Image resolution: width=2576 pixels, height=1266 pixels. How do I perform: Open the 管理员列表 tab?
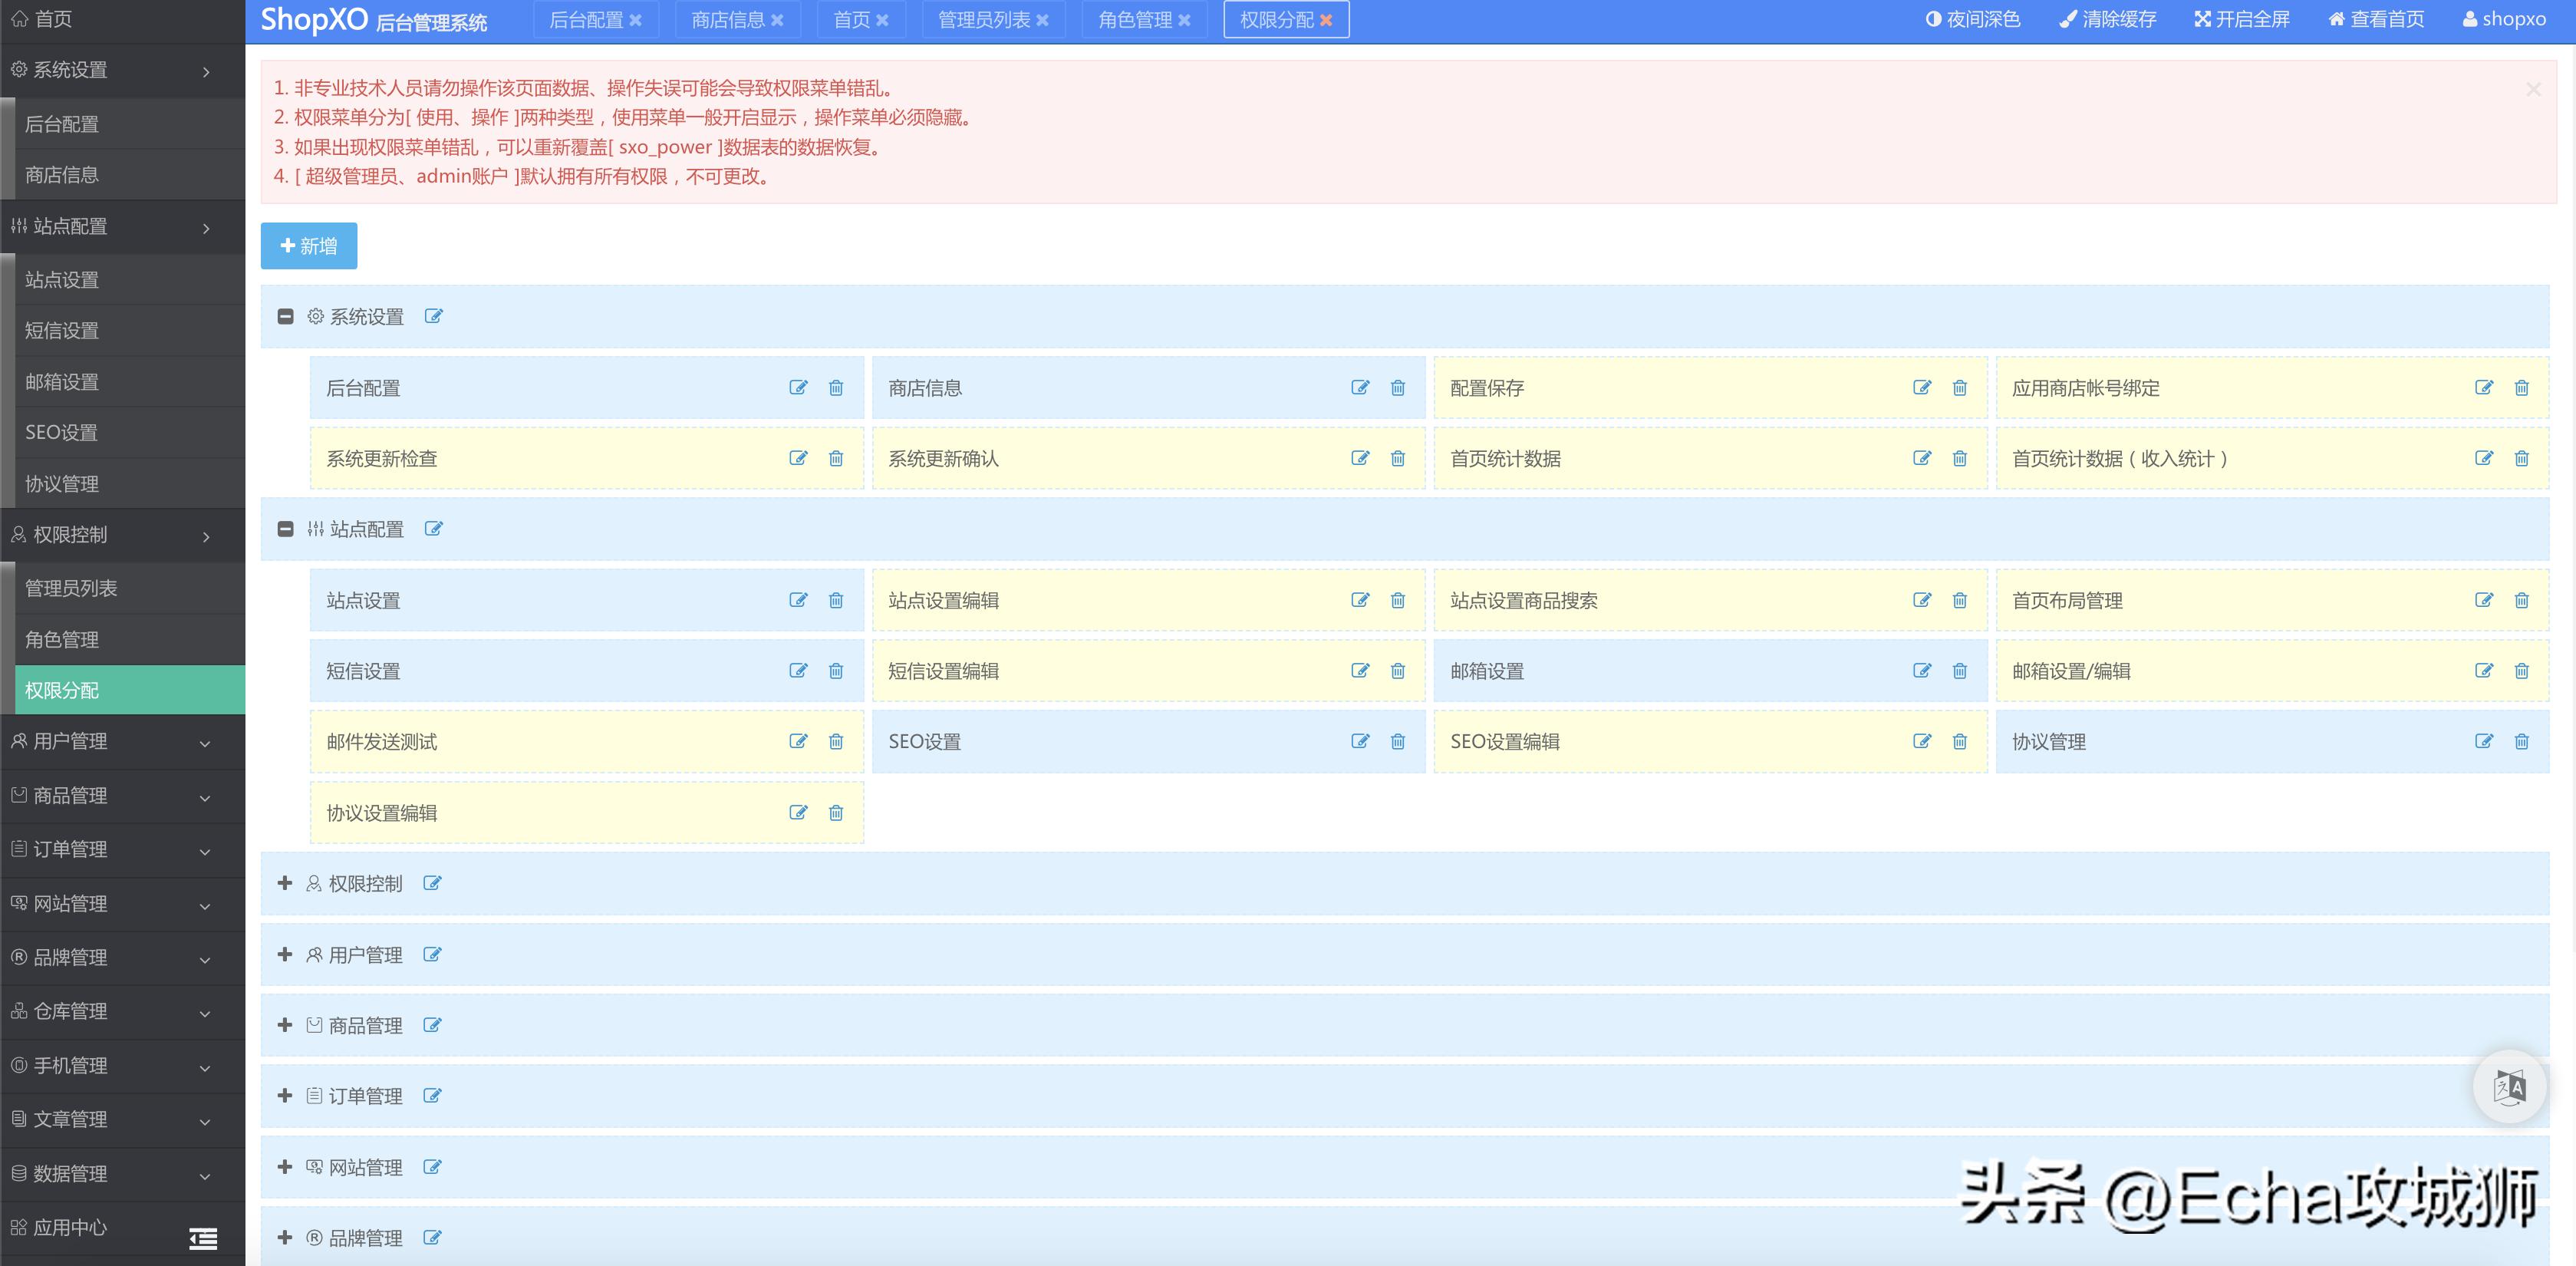[x=984, y=19]
